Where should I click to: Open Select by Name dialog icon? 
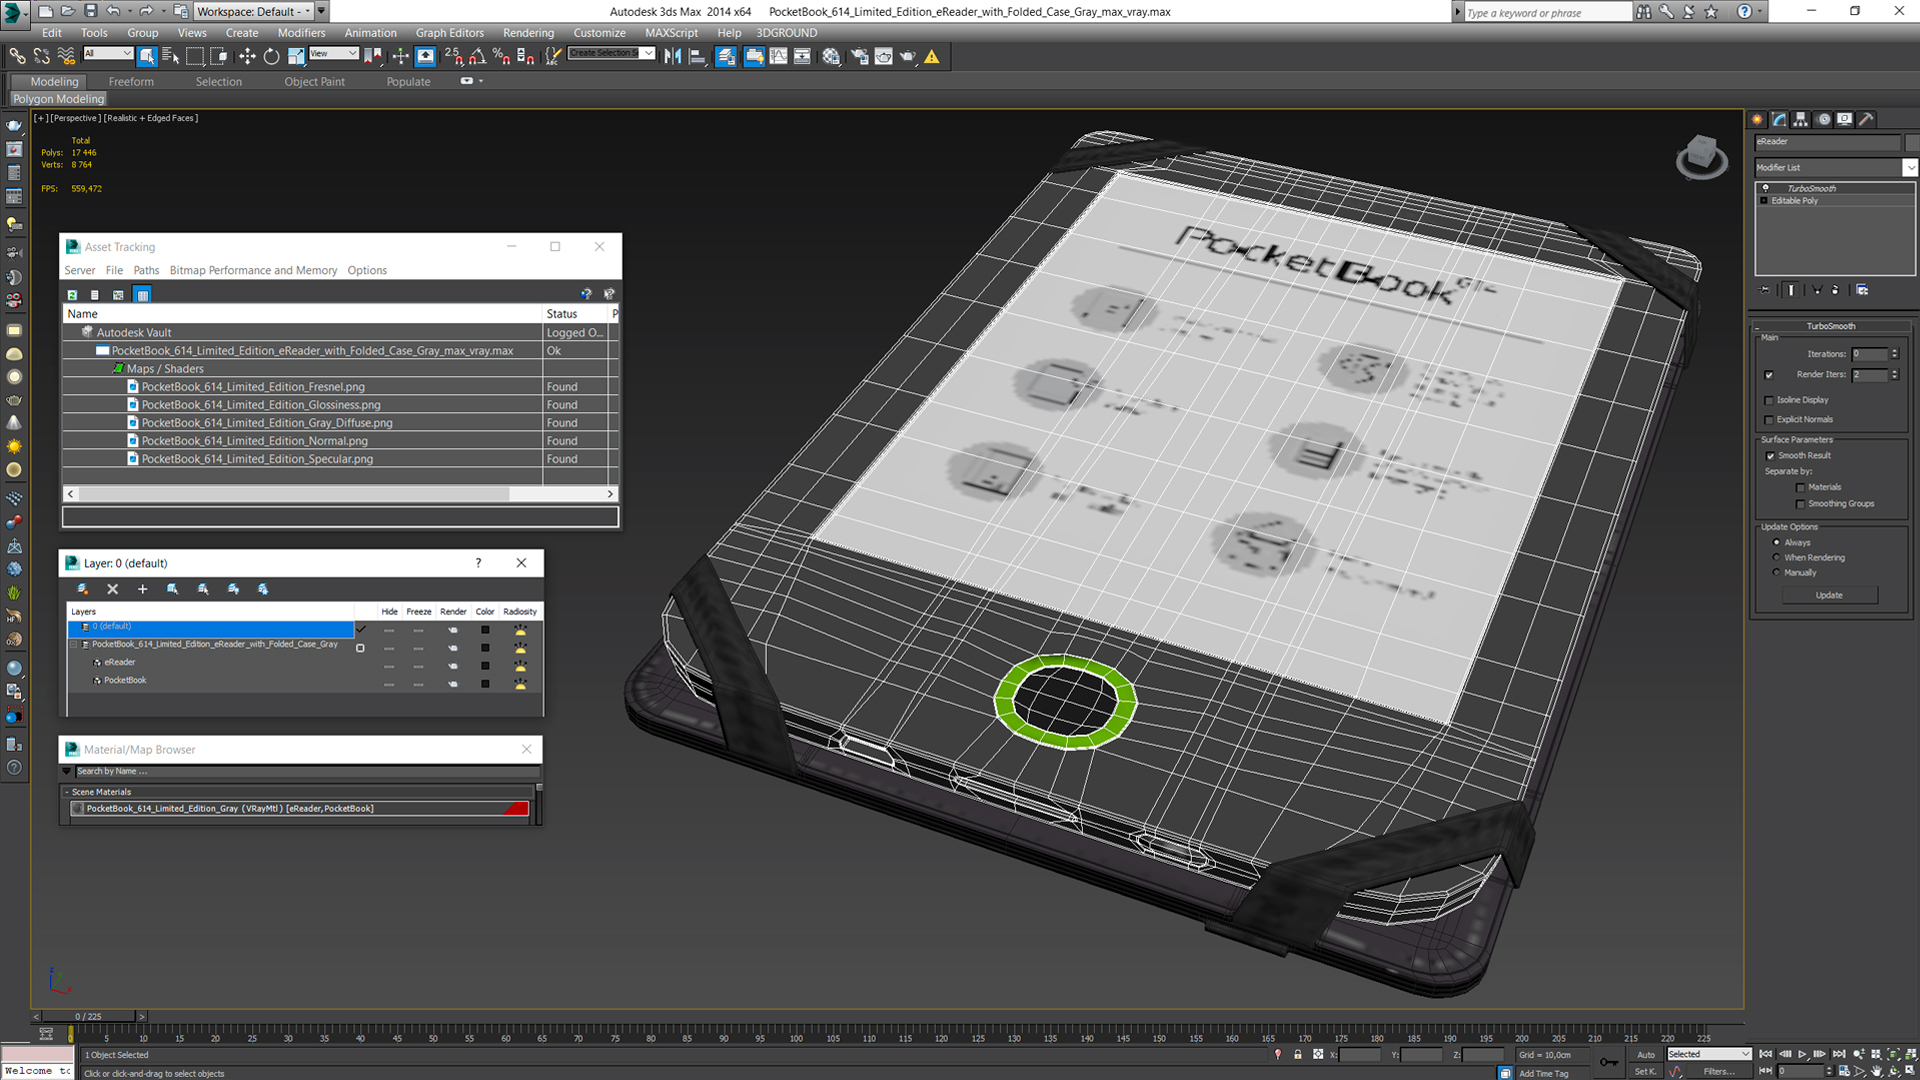pyautogui.click(x=171, y=56)
